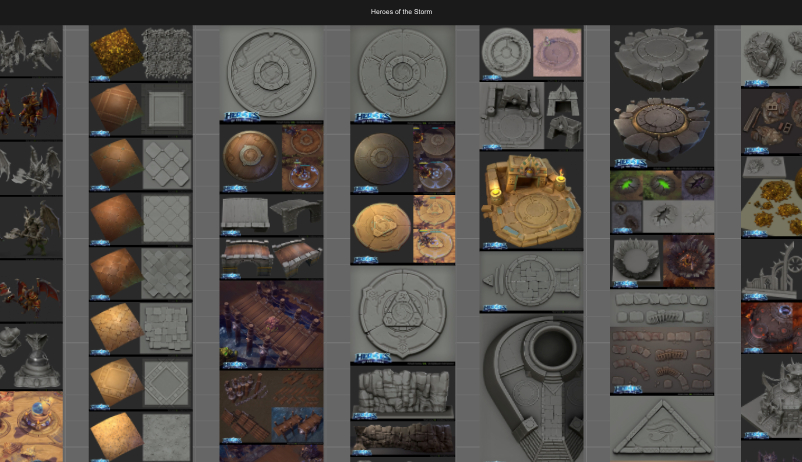The width and height of the screenshot is (802, 462).
Task: Open the grey debris pile sculpt thumbnail
Action: pos(771,56)
